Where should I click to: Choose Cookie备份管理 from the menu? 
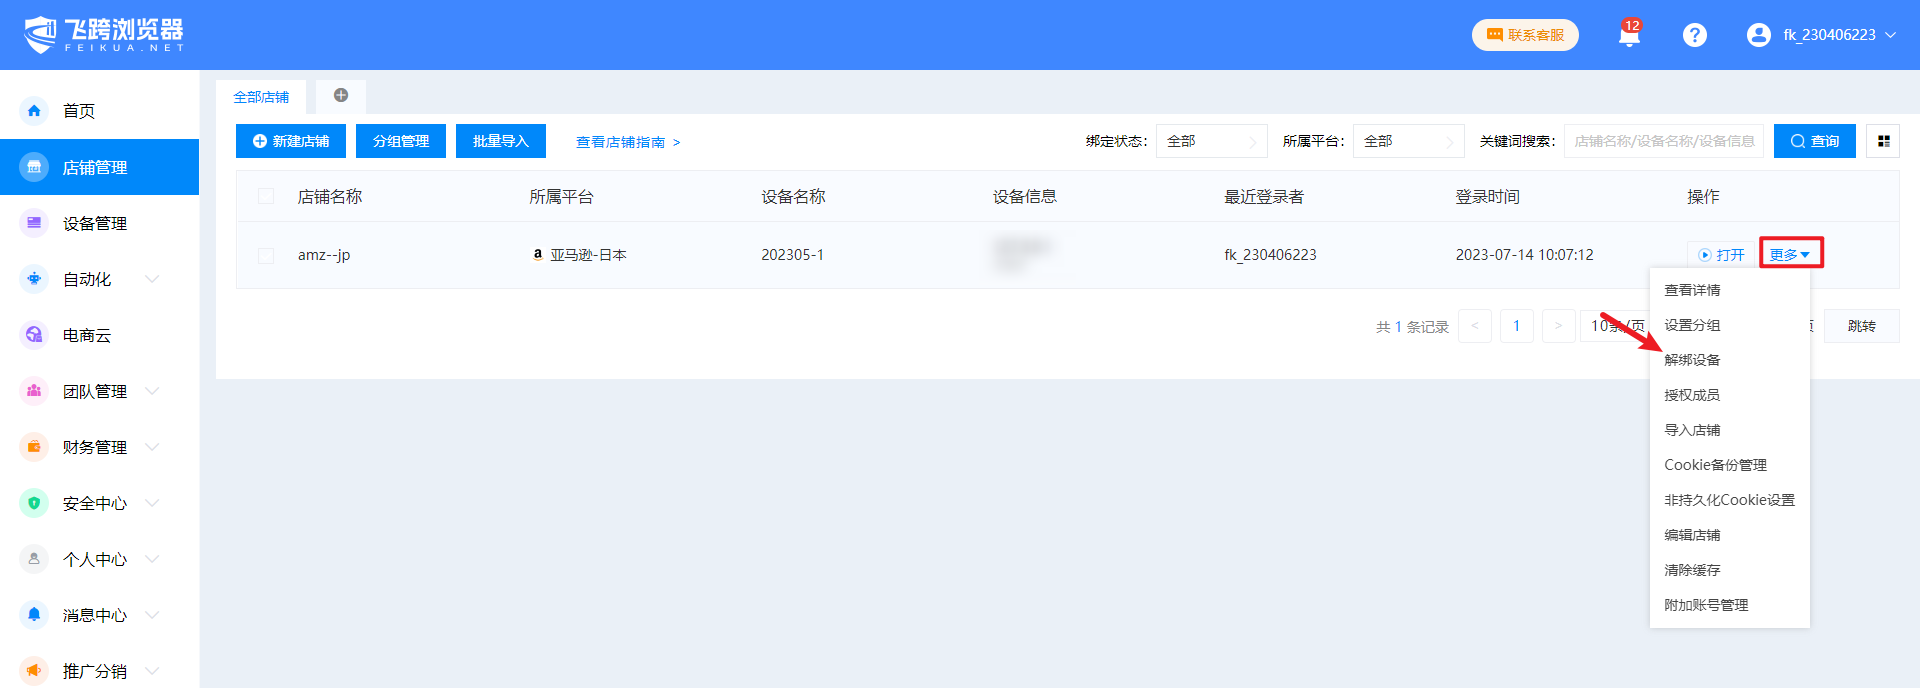coord(1715,465)
